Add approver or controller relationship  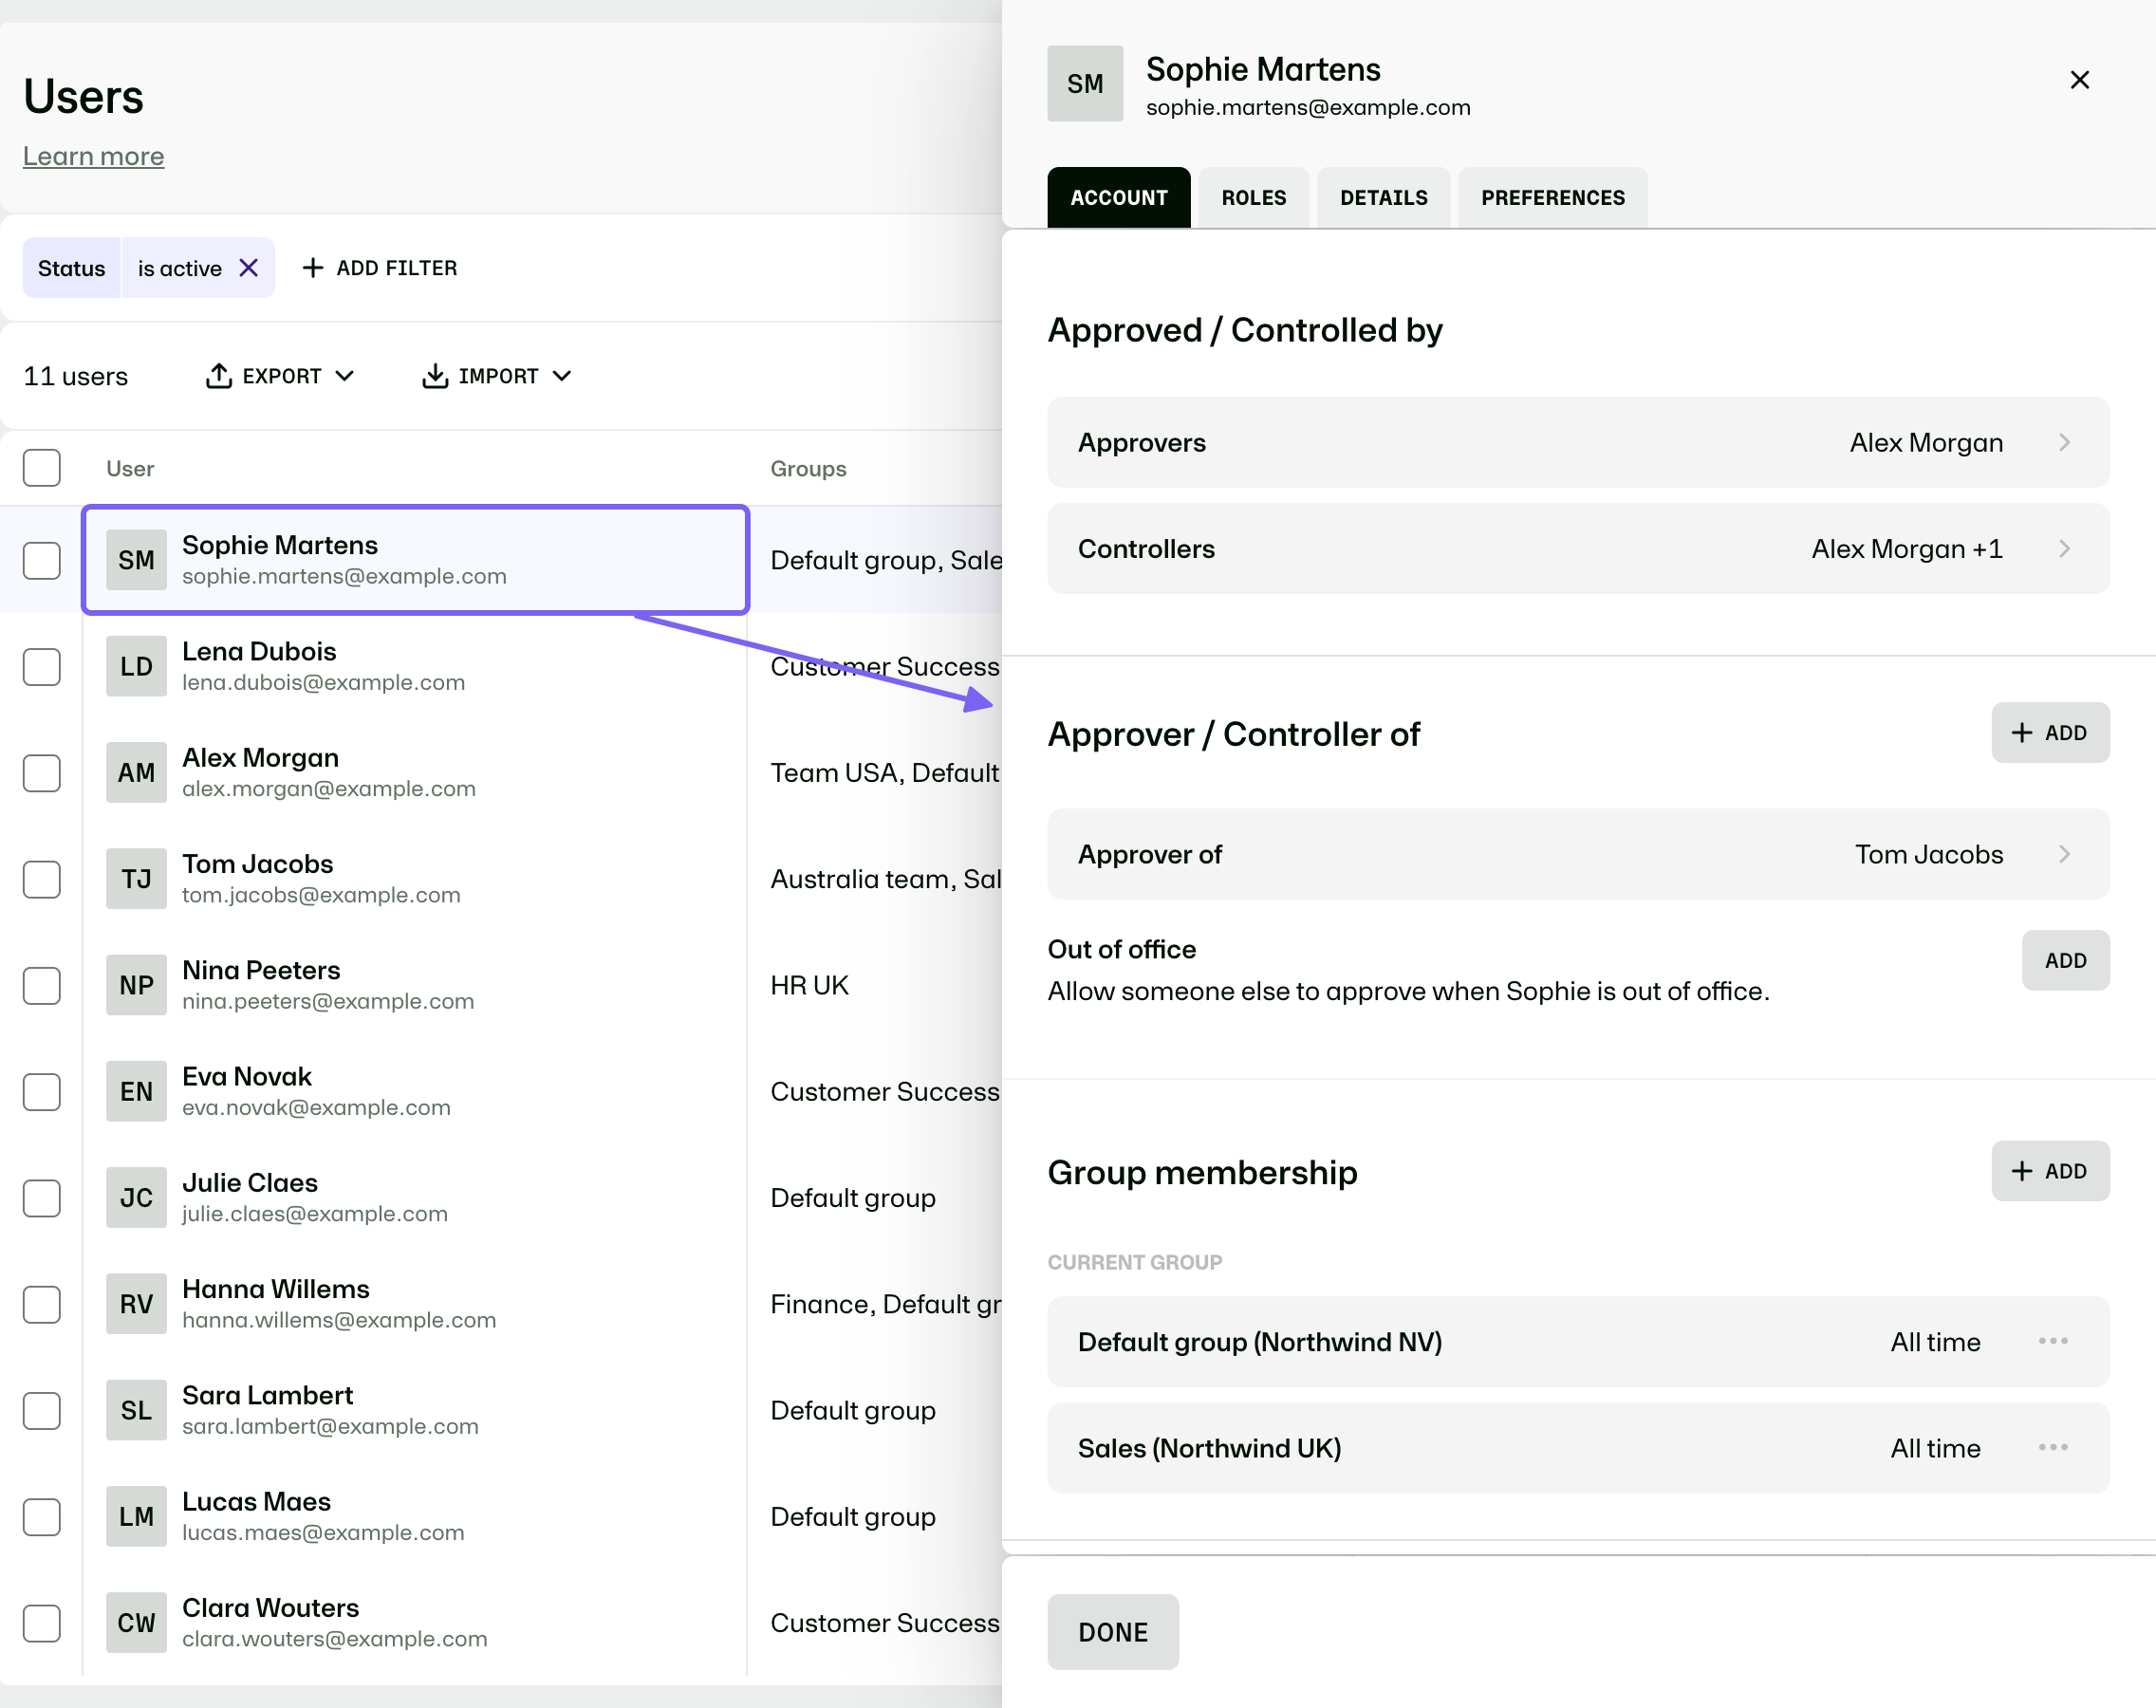pyautogui.click(x=2050, y=733)
